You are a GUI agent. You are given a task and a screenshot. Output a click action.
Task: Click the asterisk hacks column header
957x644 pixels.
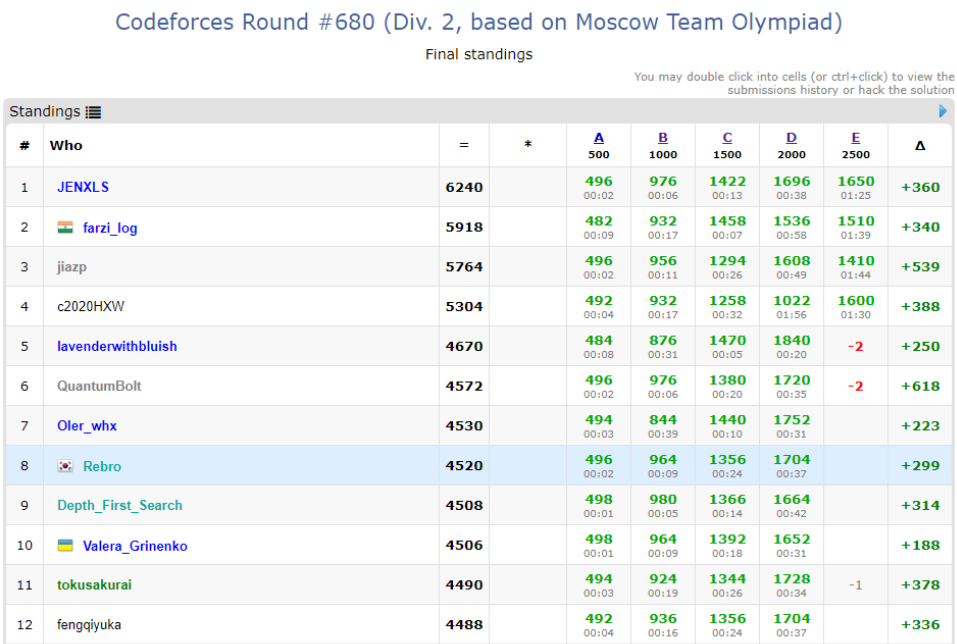[x=528, y=145]
